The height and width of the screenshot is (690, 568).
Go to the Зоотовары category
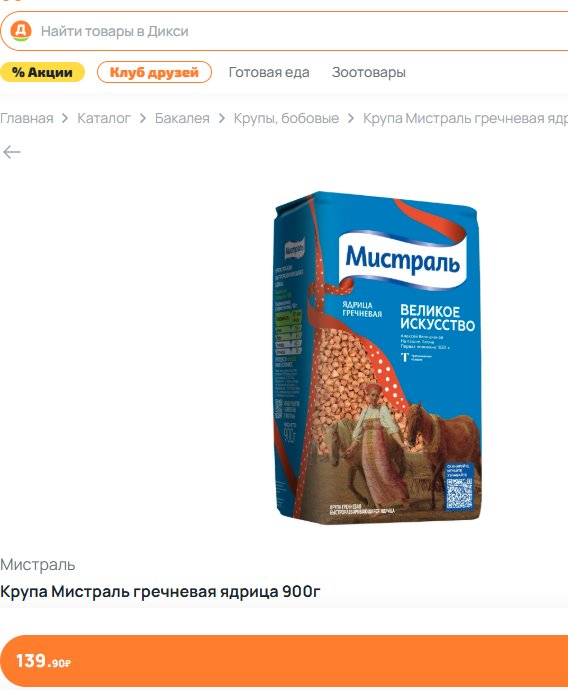pos(369,72)
